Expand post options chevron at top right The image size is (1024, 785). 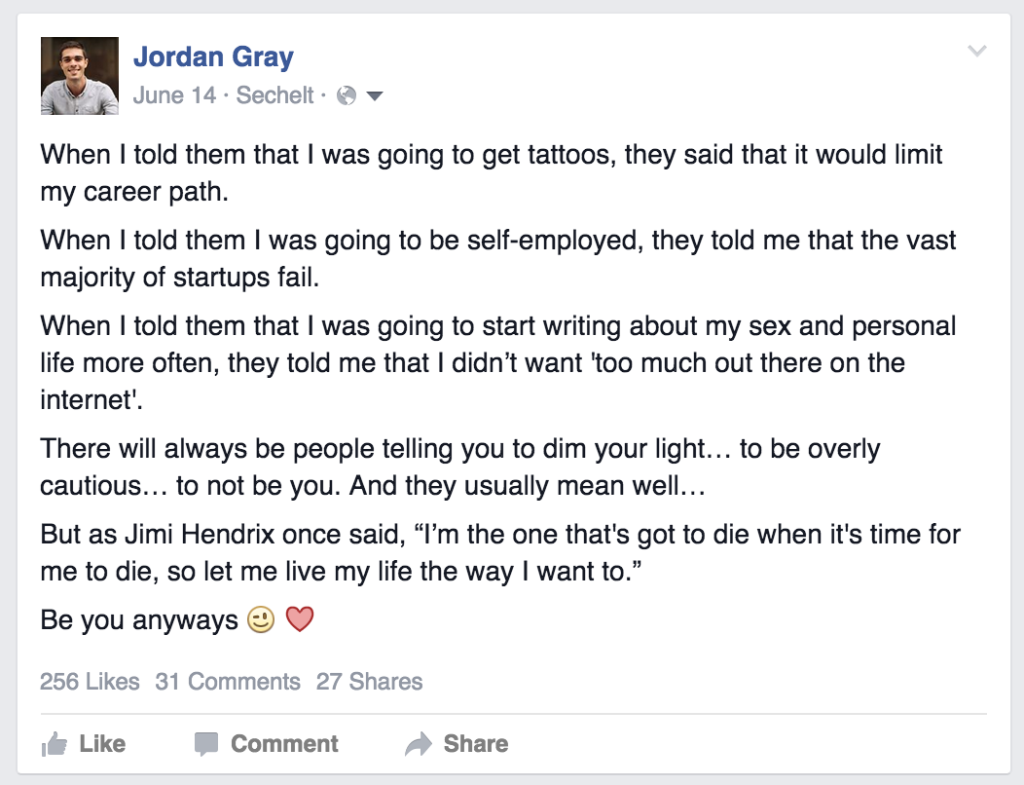click(978, 52)
